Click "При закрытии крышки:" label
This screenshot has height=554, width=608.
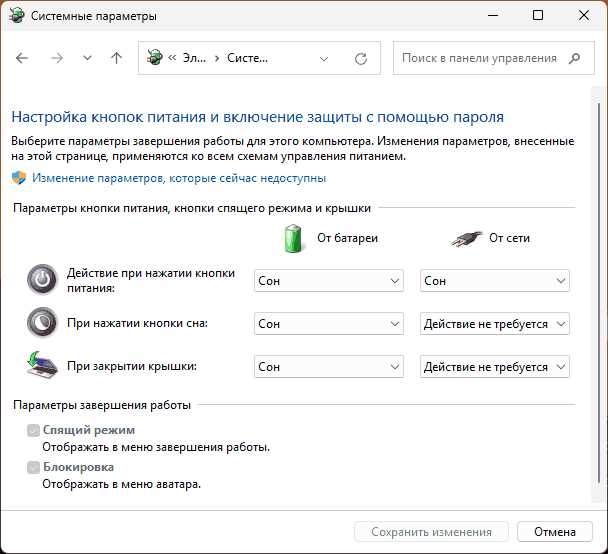(132, 366)
